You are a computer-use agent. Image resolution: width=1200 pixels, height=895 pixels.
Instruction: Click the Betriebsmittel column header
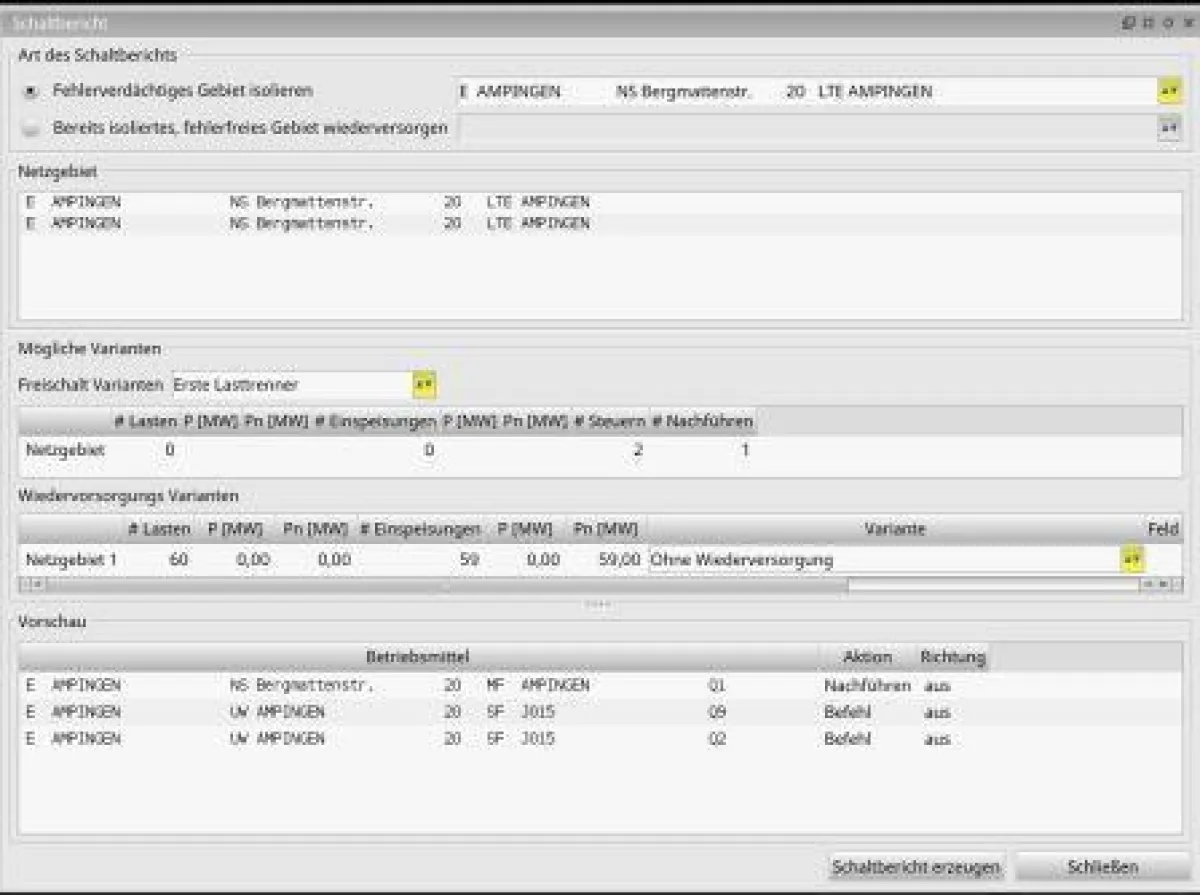(417, 657)
